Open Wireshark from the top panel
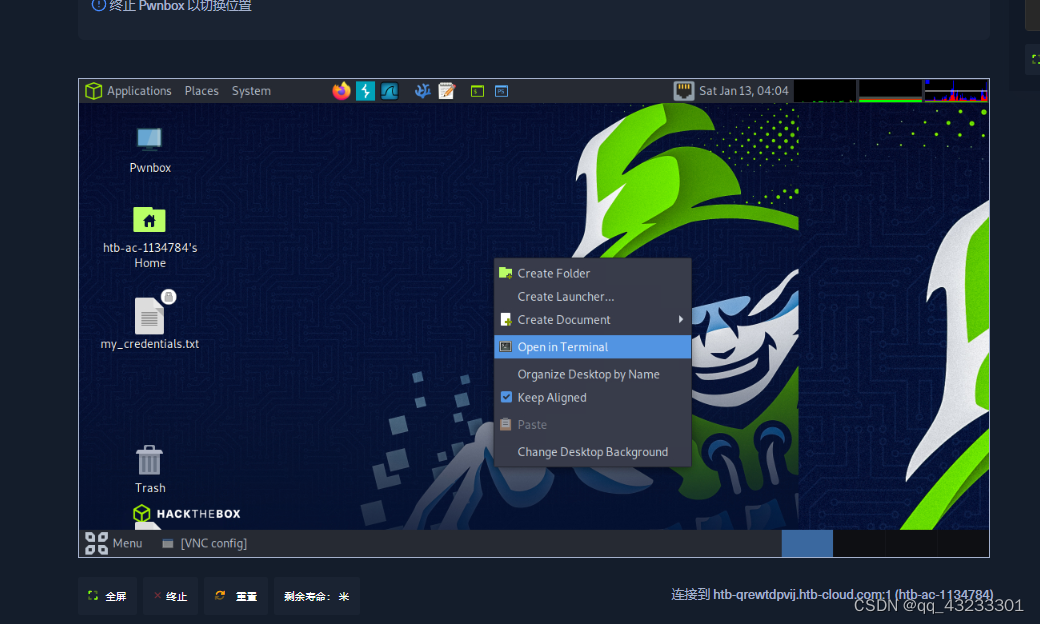Image resolution: width=1040 pixels, height=624 pixels. [389, 90]
